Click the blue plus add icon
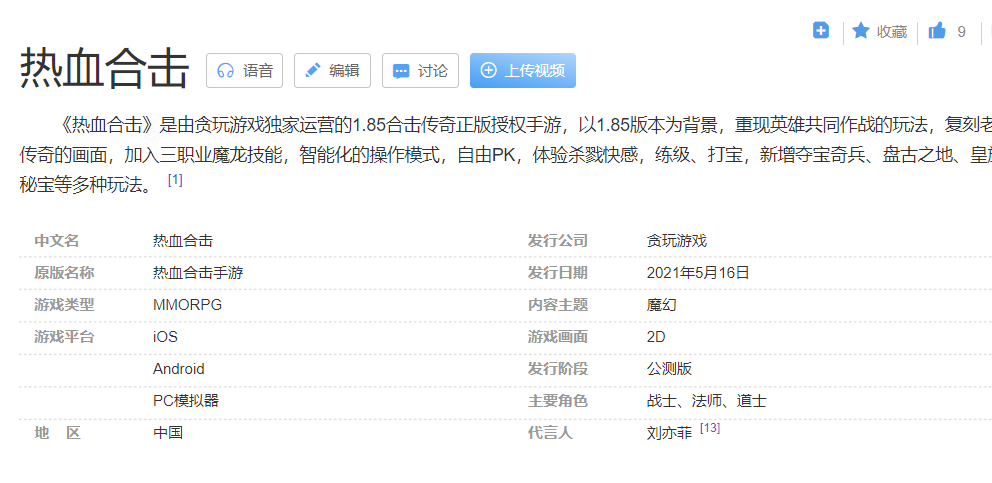Viewport: 992px width, 483px height. click(x=821, y=30)
